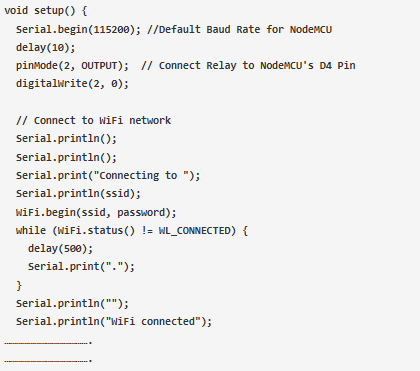The height and width of the screenshot is (371, 420).
Task: Click the Serial.println(ssid) line
Action: coord(78,193)
